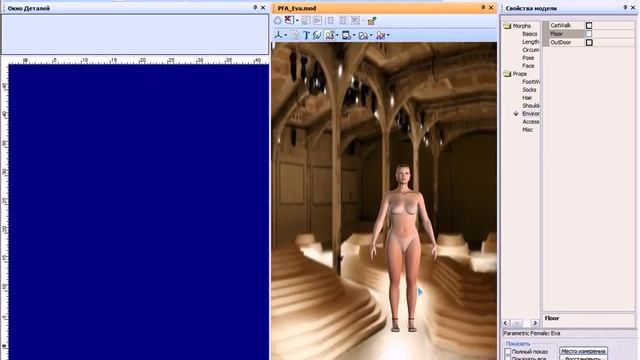The height and width of the screenshot is (360, 640).
Task: Select Face under Morphs
Action: [528, 66]
